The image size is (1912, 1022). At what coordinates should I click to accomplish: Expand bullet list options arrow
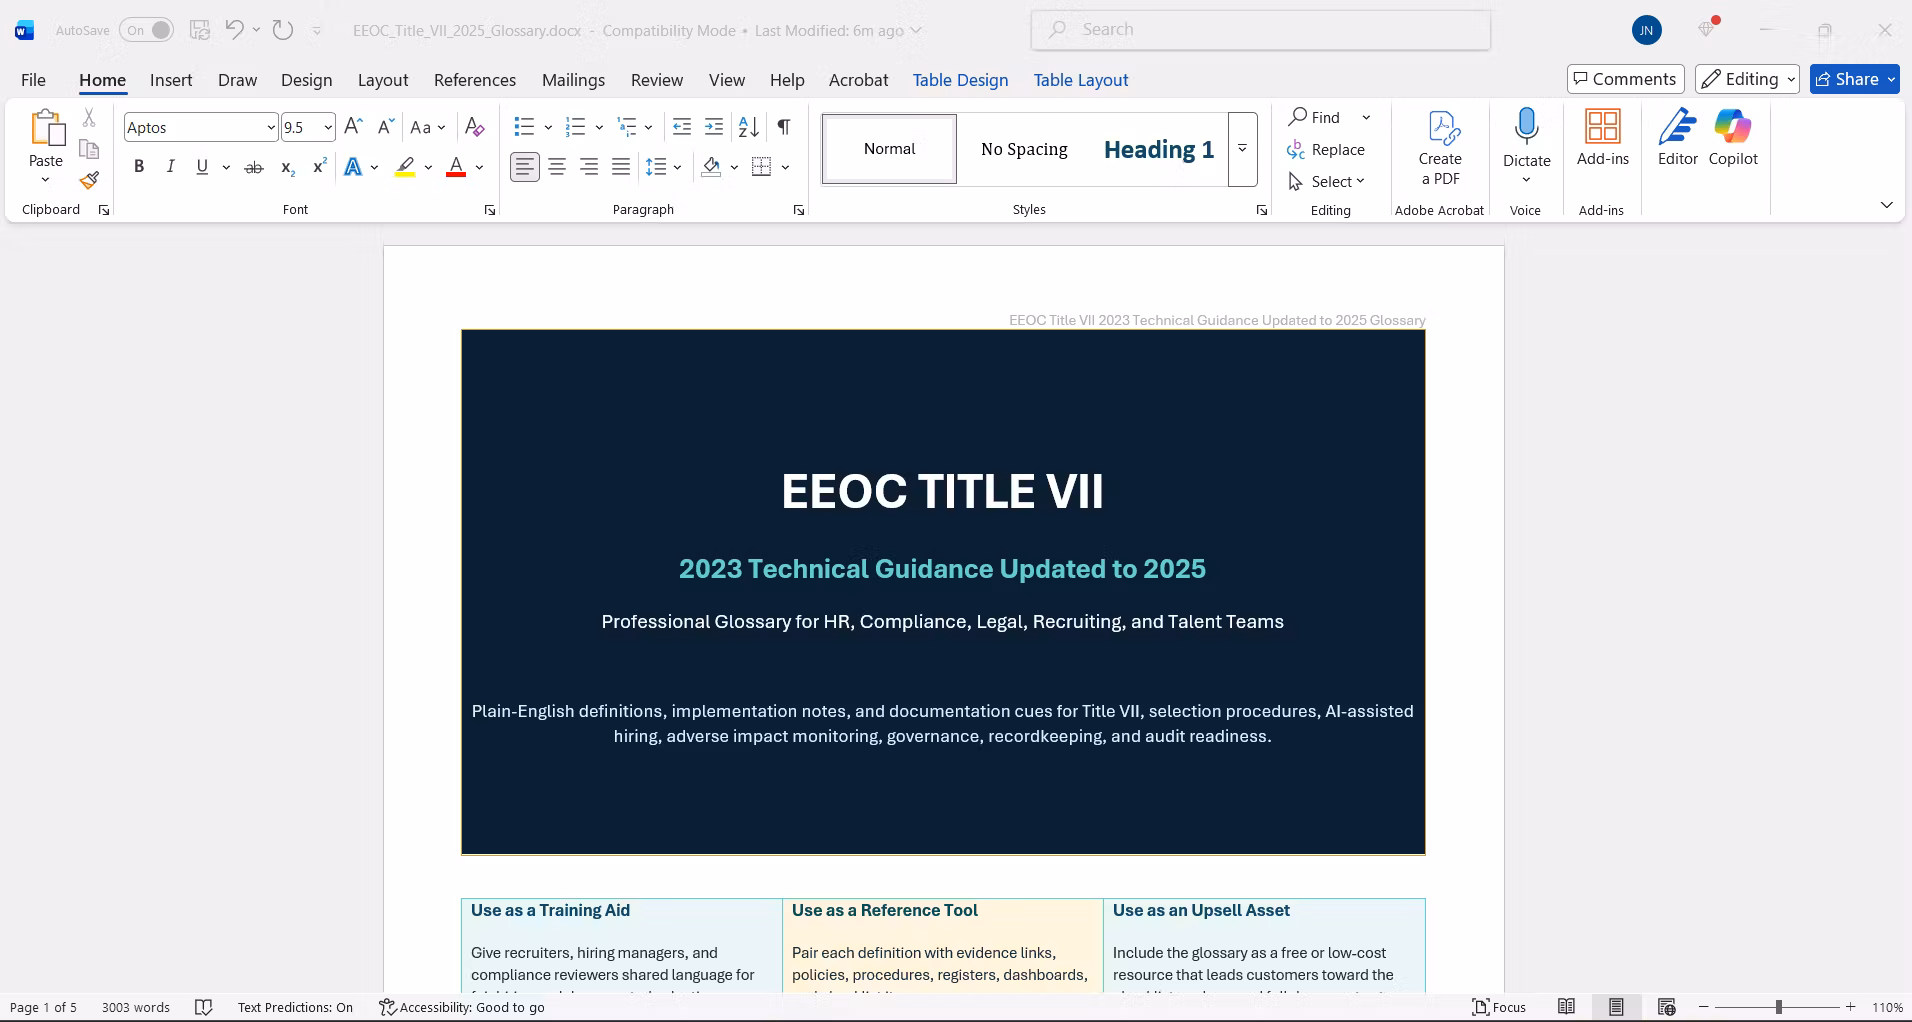(548, 127)
